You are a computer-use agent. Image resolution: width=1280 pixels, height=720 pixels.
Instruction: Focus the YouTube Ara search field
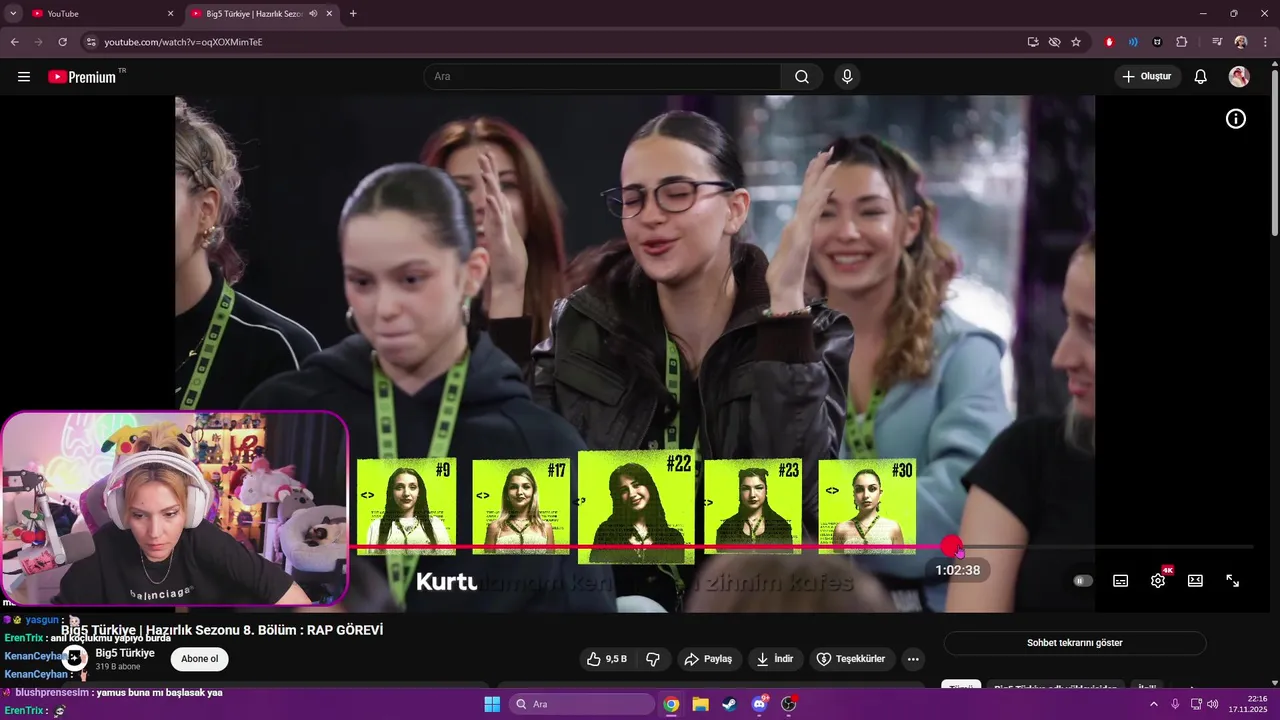pos(602,77)
